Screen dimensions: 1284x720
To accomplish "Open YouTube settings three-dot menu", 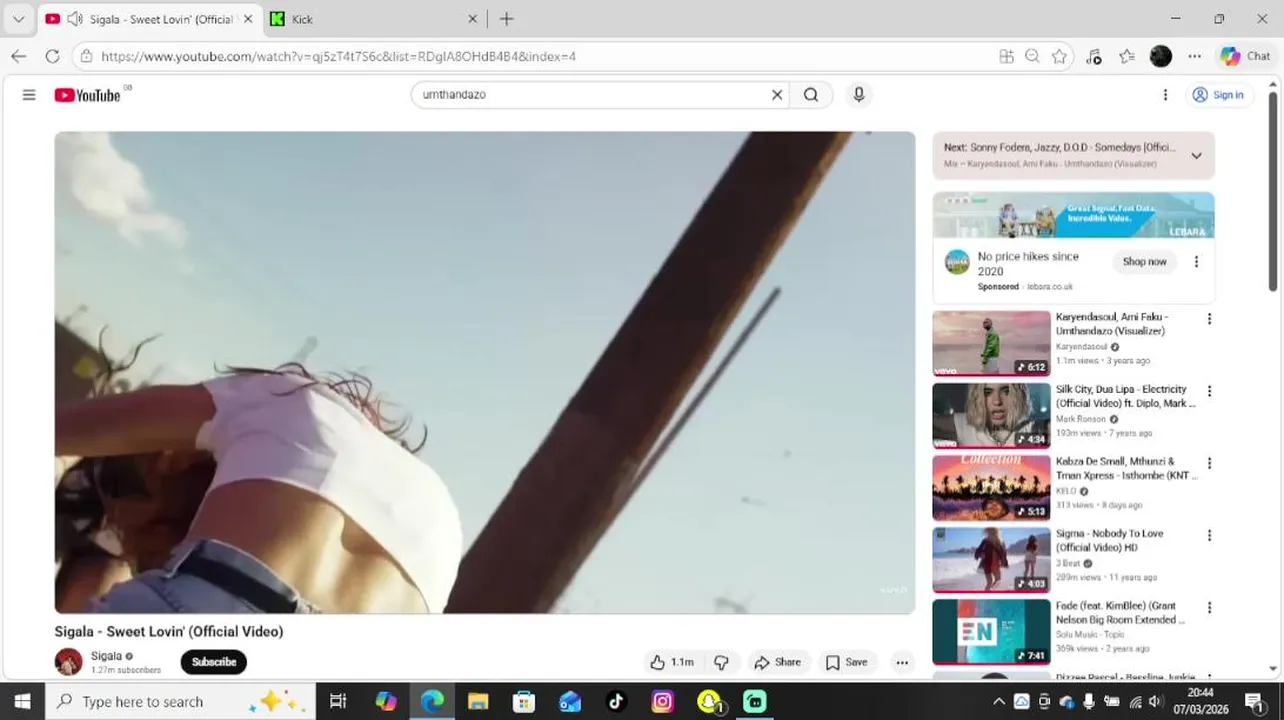I will tap(1165, 95).
